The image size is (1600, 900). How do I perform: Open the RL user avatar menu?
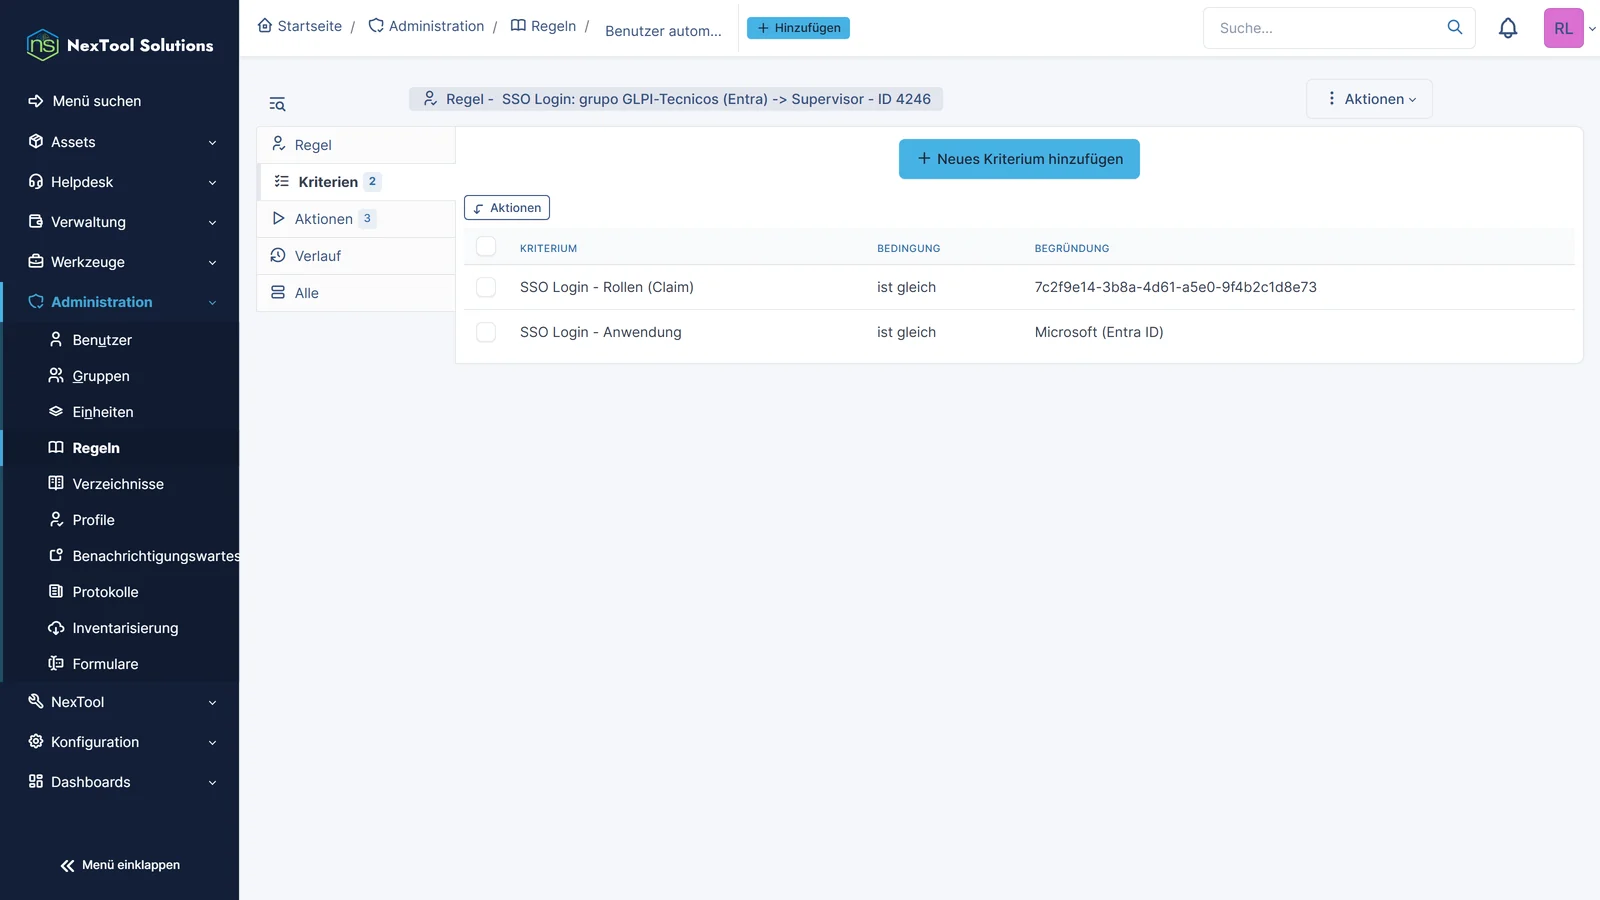click(x=1564, y=28)
